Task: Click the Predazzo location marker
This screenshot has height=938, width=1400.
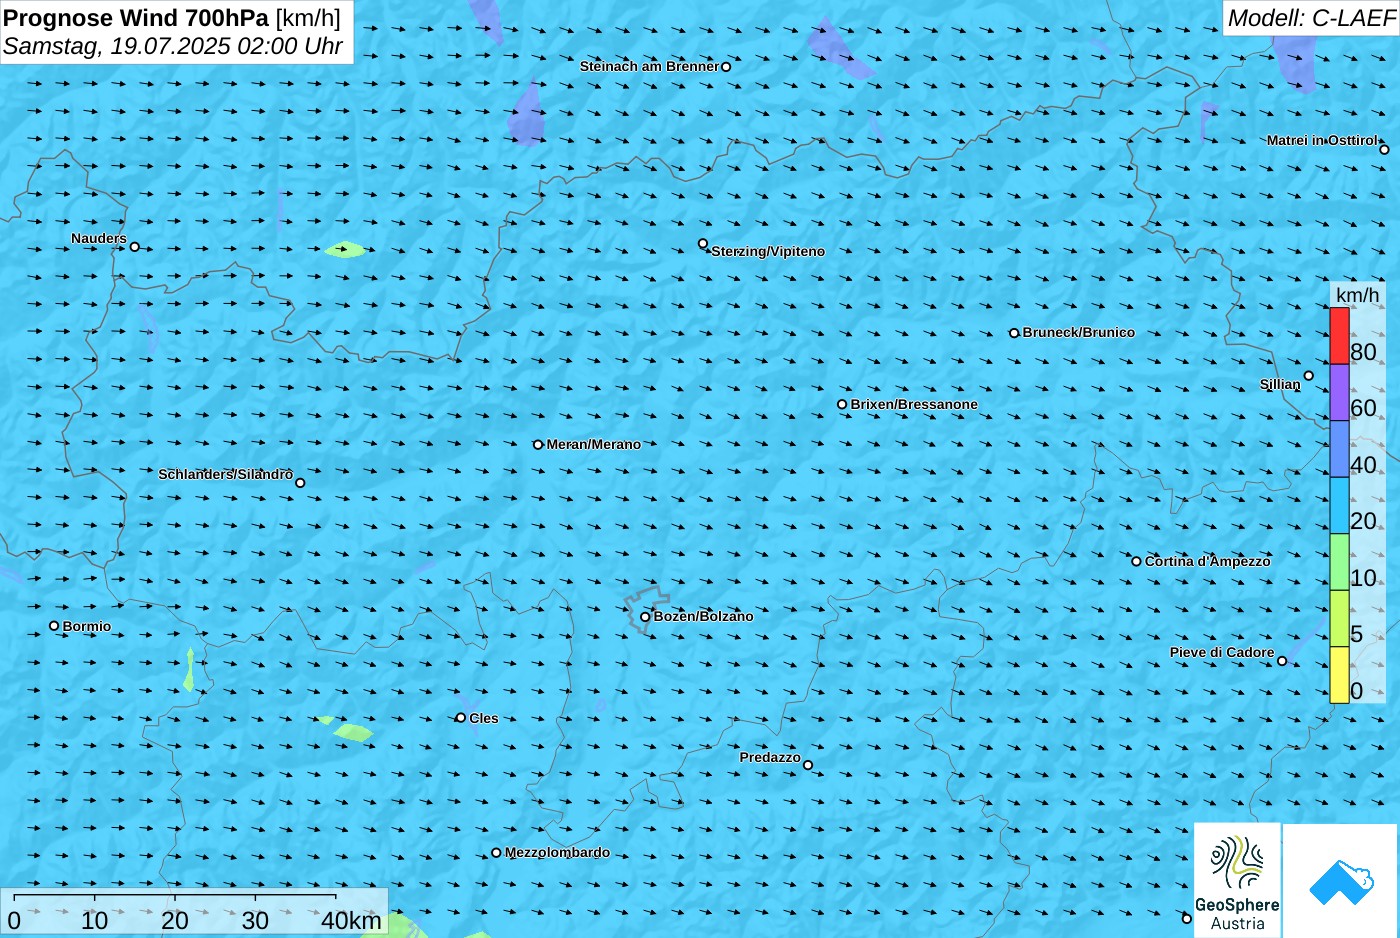Action: pyautogui.click(x=808, y=765)
